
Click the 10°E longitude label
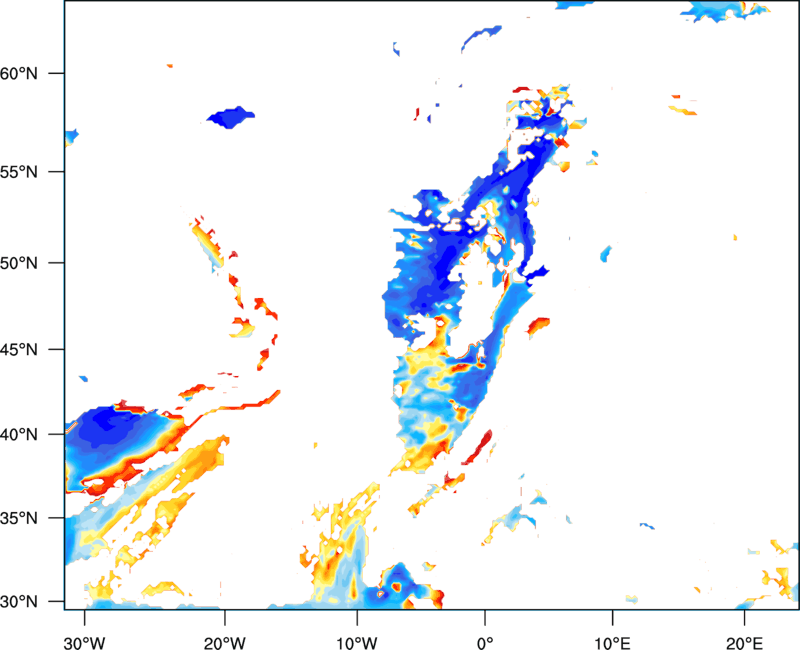tap(612, 643)
